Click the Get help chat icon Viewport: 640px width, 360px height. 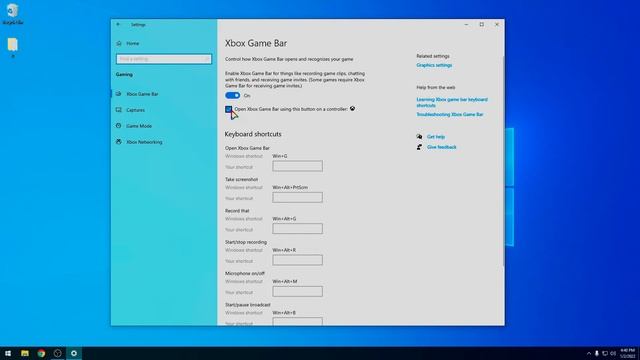tap(419, 137)
